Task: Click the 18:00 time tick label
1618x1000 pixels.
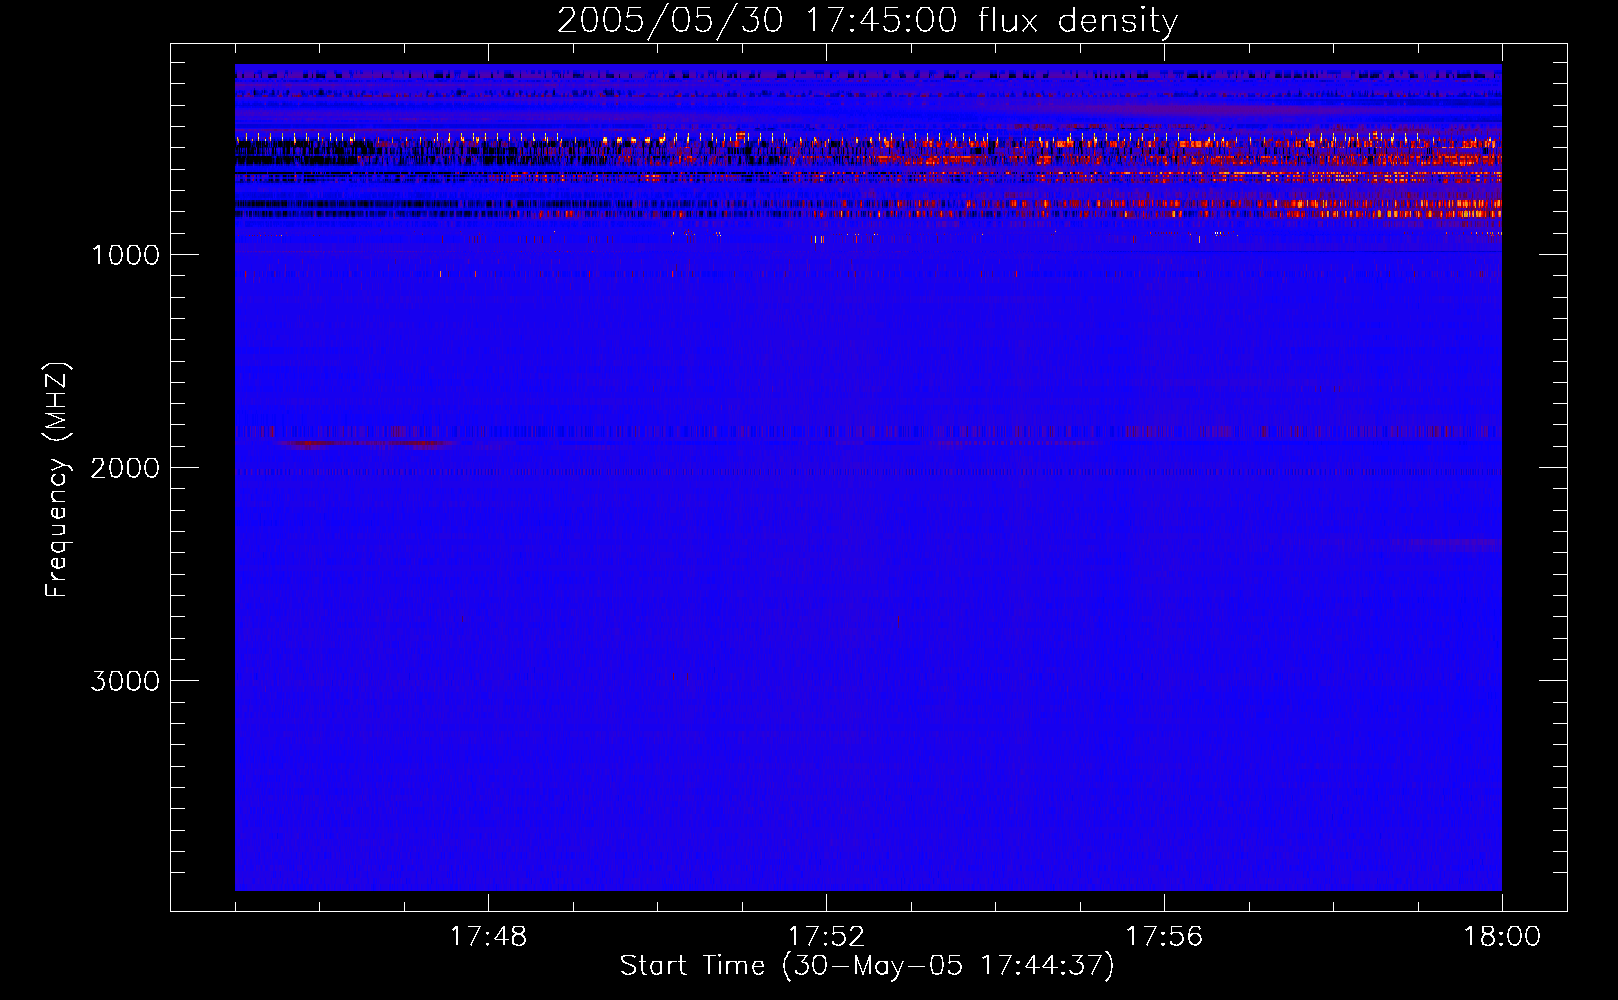Action: (1502, 937)
